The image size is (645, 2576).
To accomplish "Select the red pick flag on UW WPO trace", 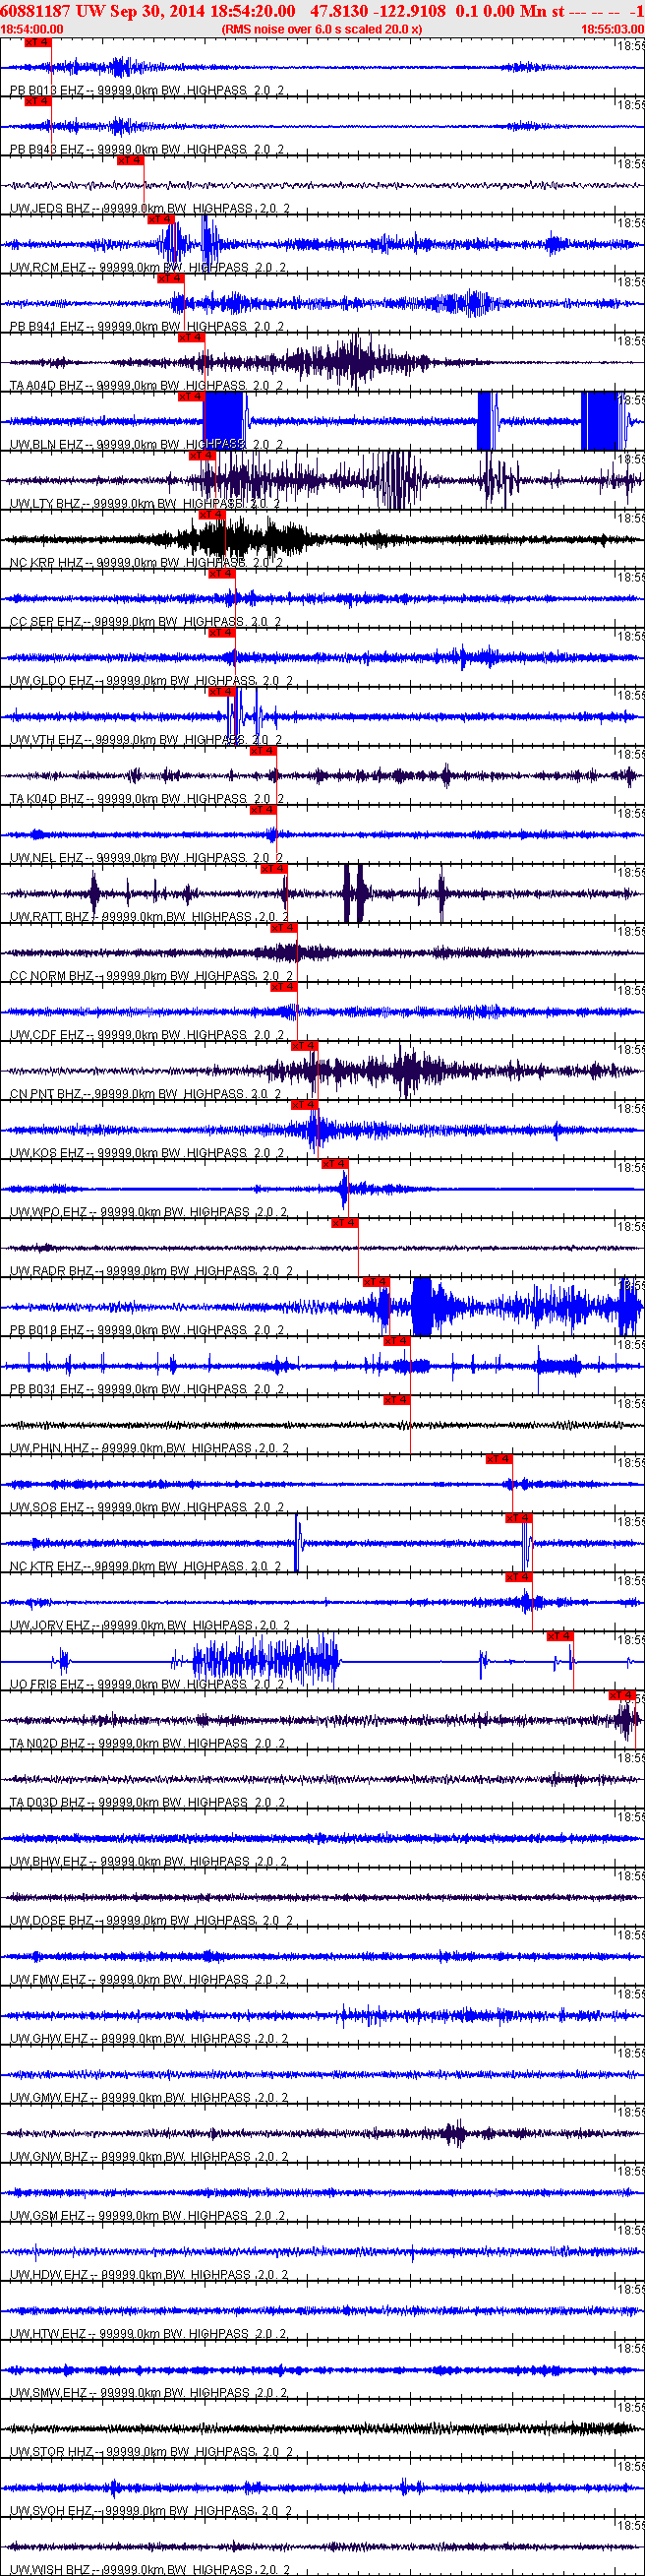I will tap(335, 1164).
